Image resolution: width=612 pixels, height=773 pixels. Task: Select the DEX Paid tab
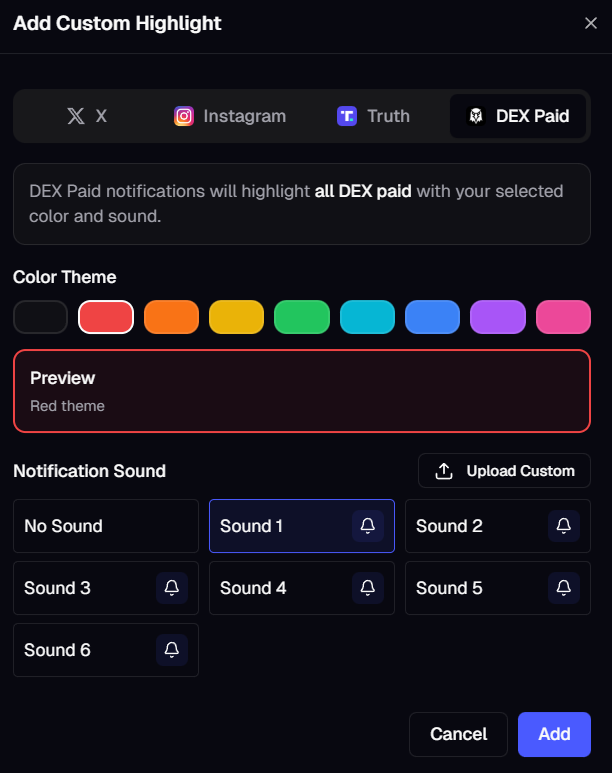[518, 116]
